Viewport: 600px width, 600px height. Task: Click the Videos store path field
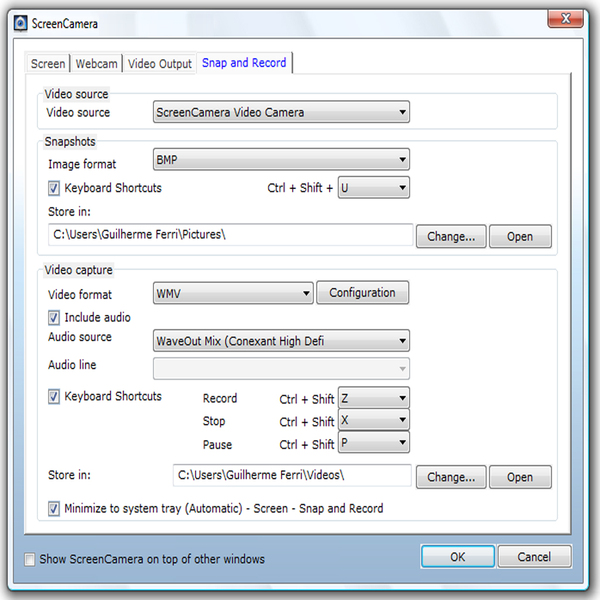[292, 475]
